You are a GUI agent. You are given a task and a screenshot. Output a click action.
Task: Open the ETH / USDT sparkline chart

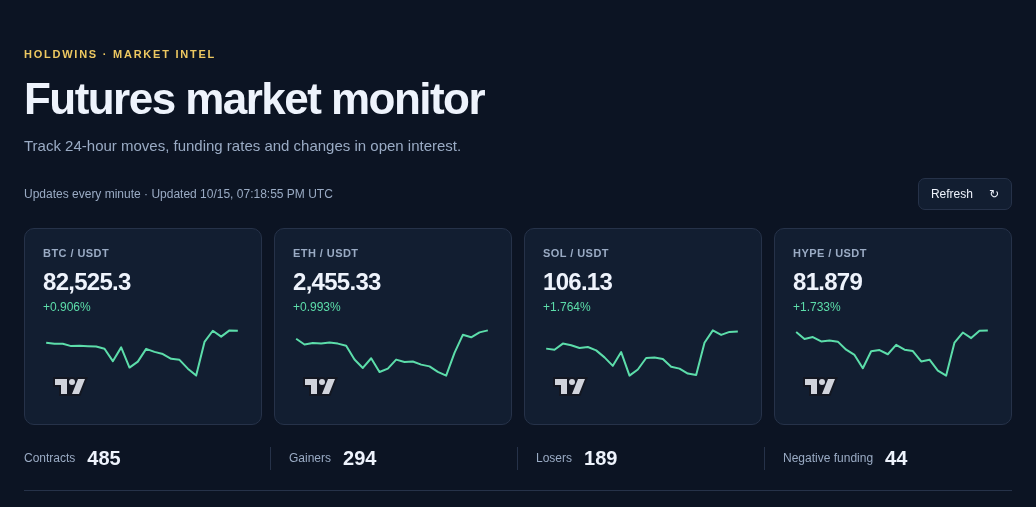(x=392, y=353)
